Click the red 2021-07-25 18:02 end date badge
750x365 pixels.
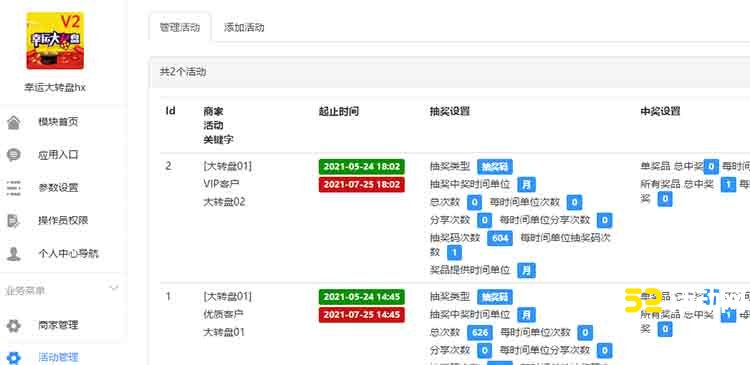[362, 185]
